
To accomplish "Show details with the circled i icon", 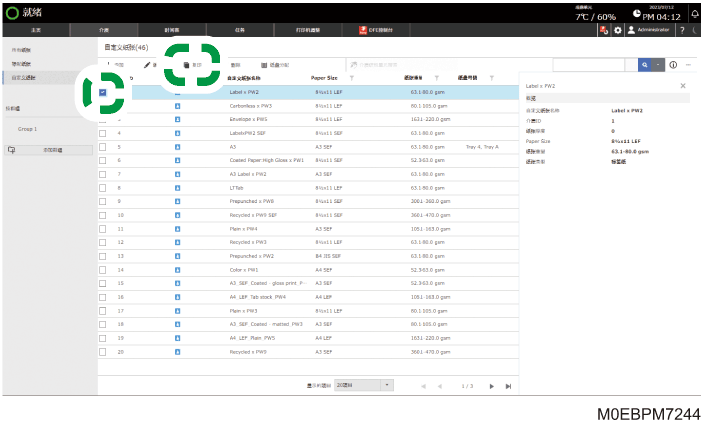I will click(x=673, y=65).
